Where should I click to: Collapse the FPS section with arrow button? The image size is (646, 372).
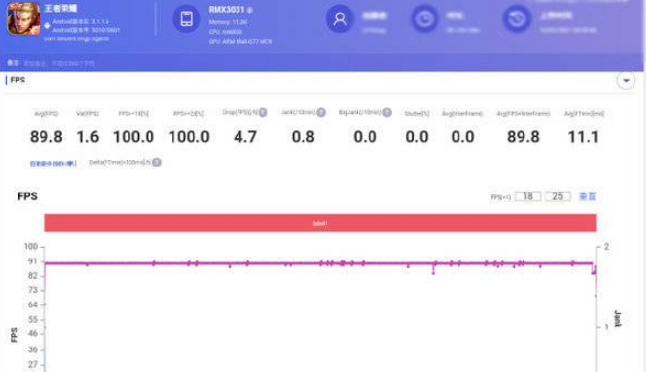click(x=626, y=80)
